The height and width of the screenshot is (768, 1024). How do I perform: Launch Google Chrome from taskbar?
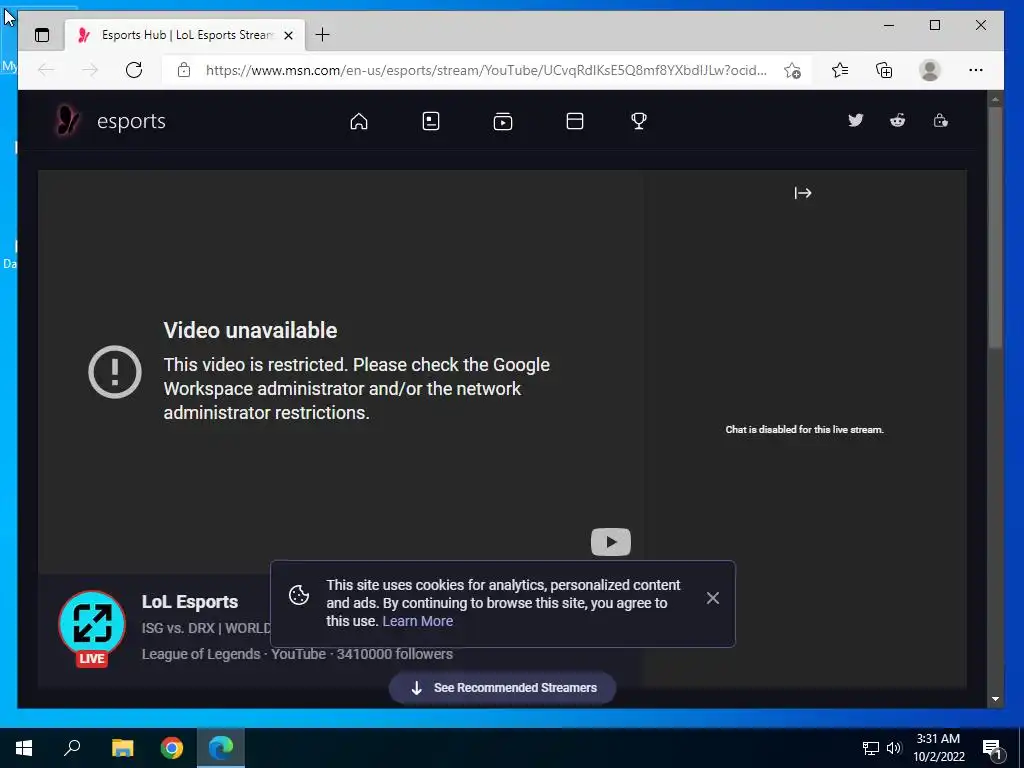(172, 748)
